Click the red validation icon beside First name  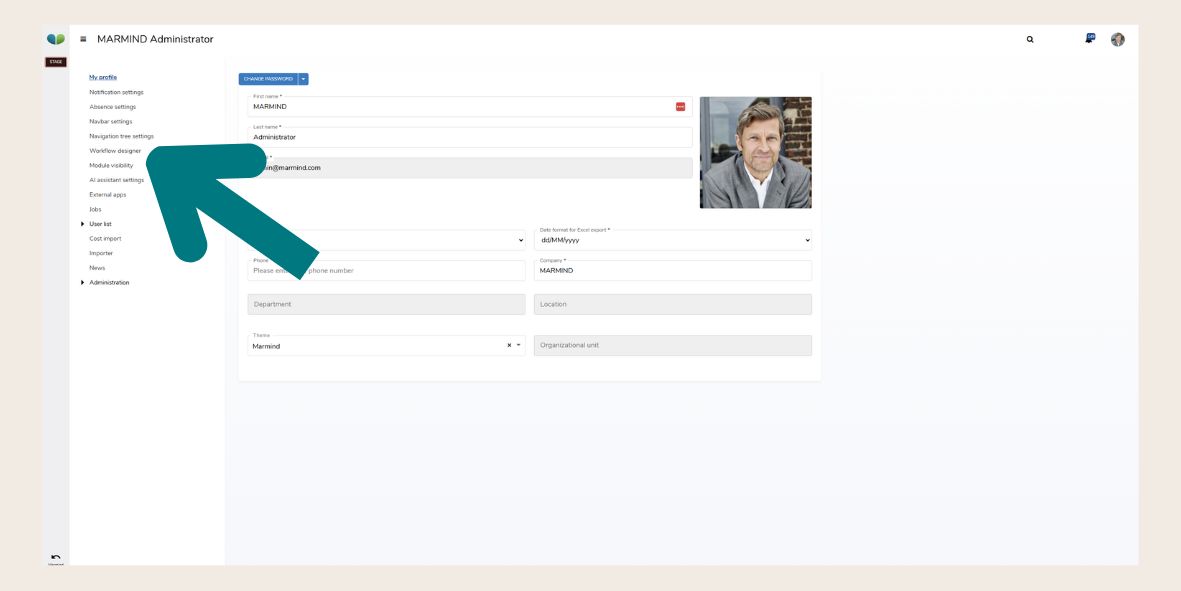click(x=679, y=104)
